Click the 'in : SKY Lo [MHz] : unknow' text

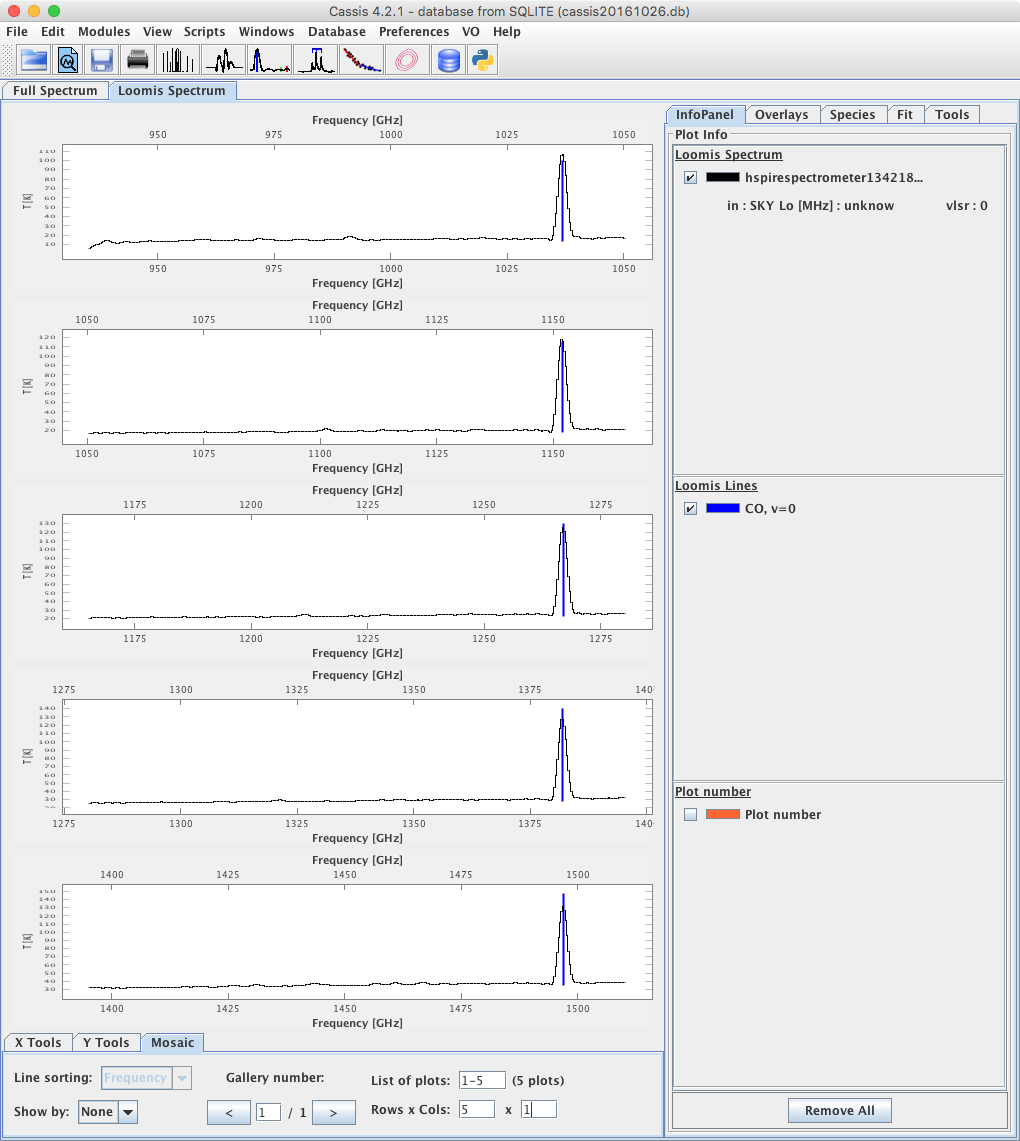click(x=810, y=206)
